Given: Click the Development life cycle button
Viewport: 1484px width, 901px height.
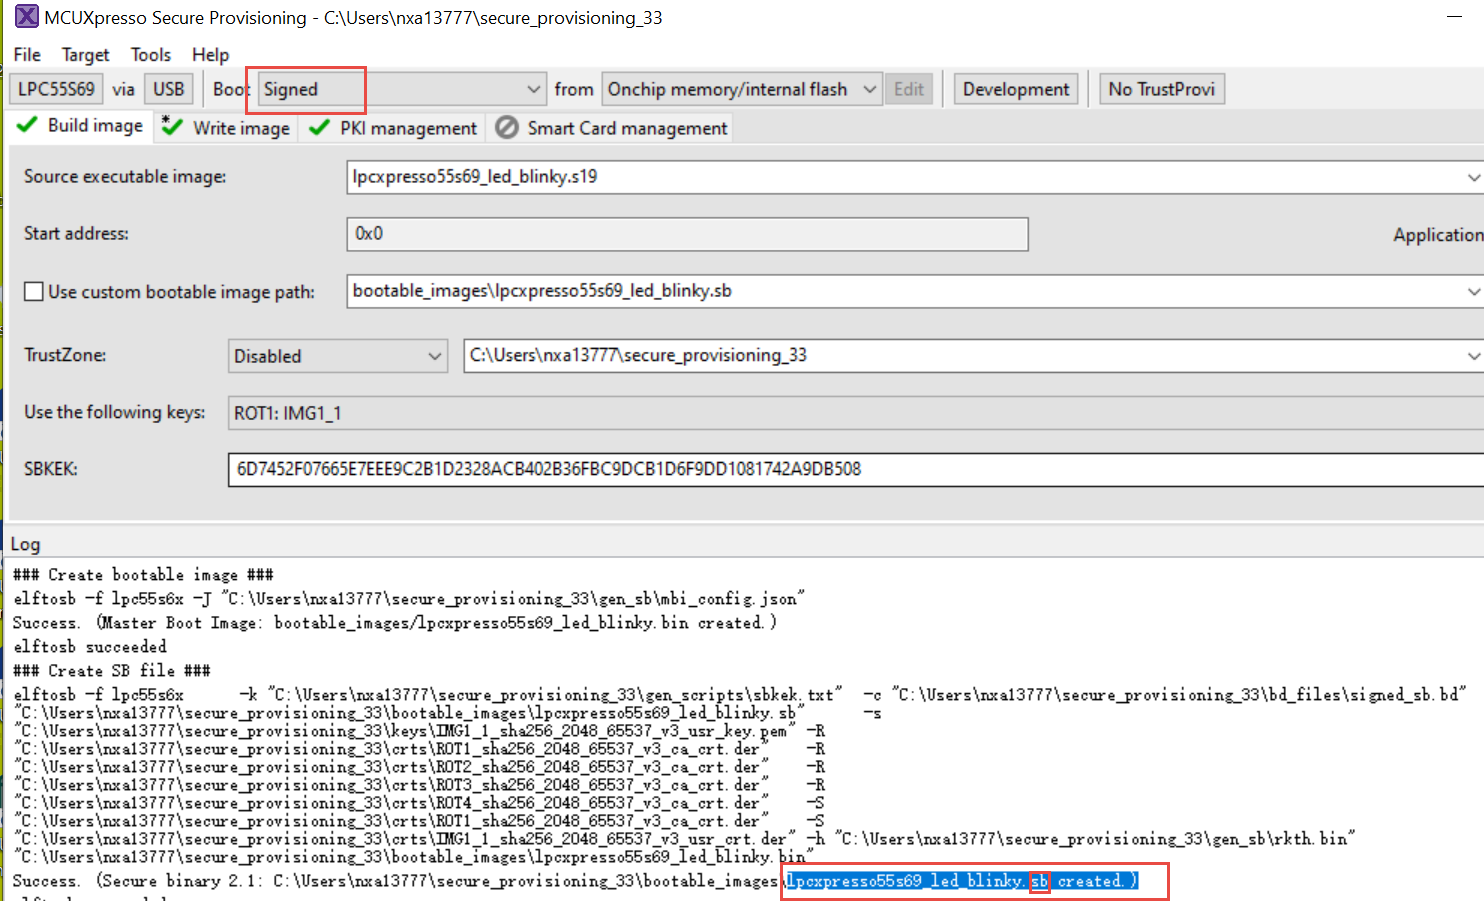Looking at the screenshot, I should click(1015, 88).
